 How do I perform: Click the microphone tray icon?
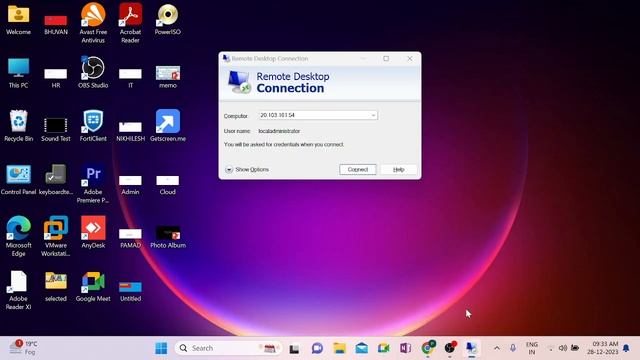[513, 348]
